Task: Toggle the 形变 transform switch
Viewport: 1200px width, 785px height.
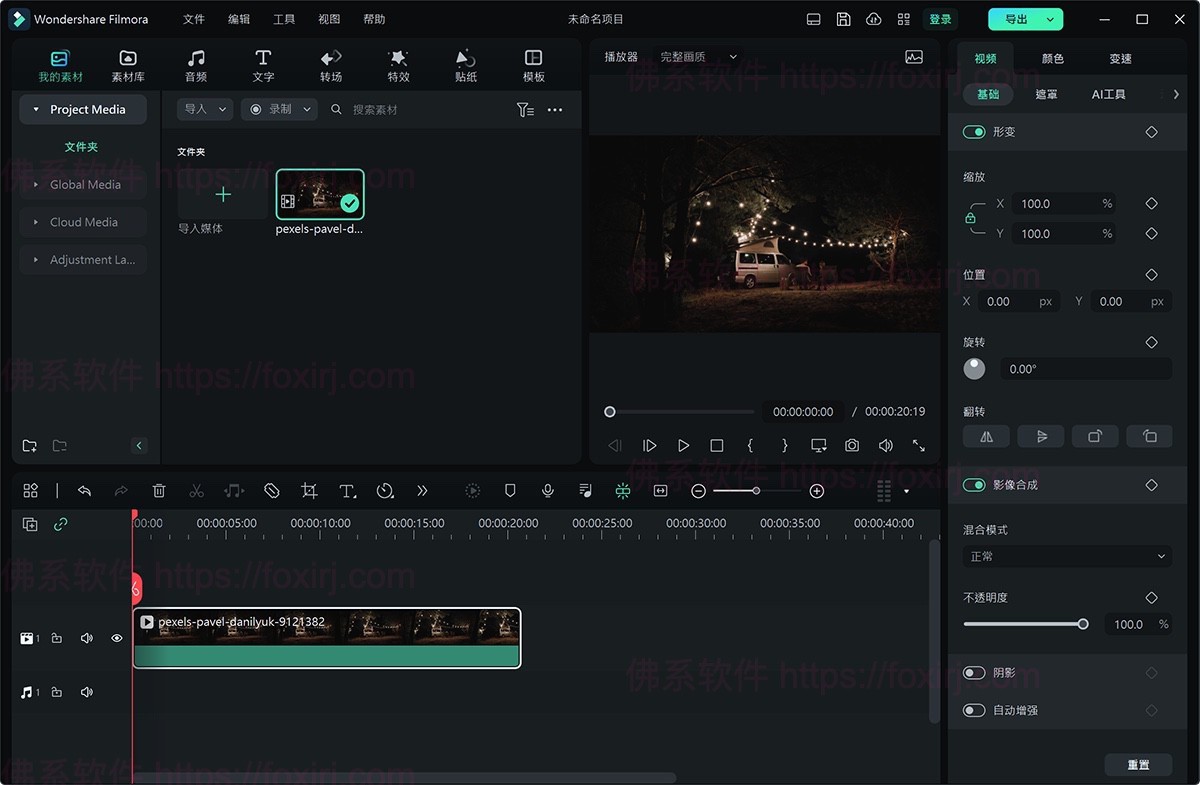Action: click(x=974, y=132)
